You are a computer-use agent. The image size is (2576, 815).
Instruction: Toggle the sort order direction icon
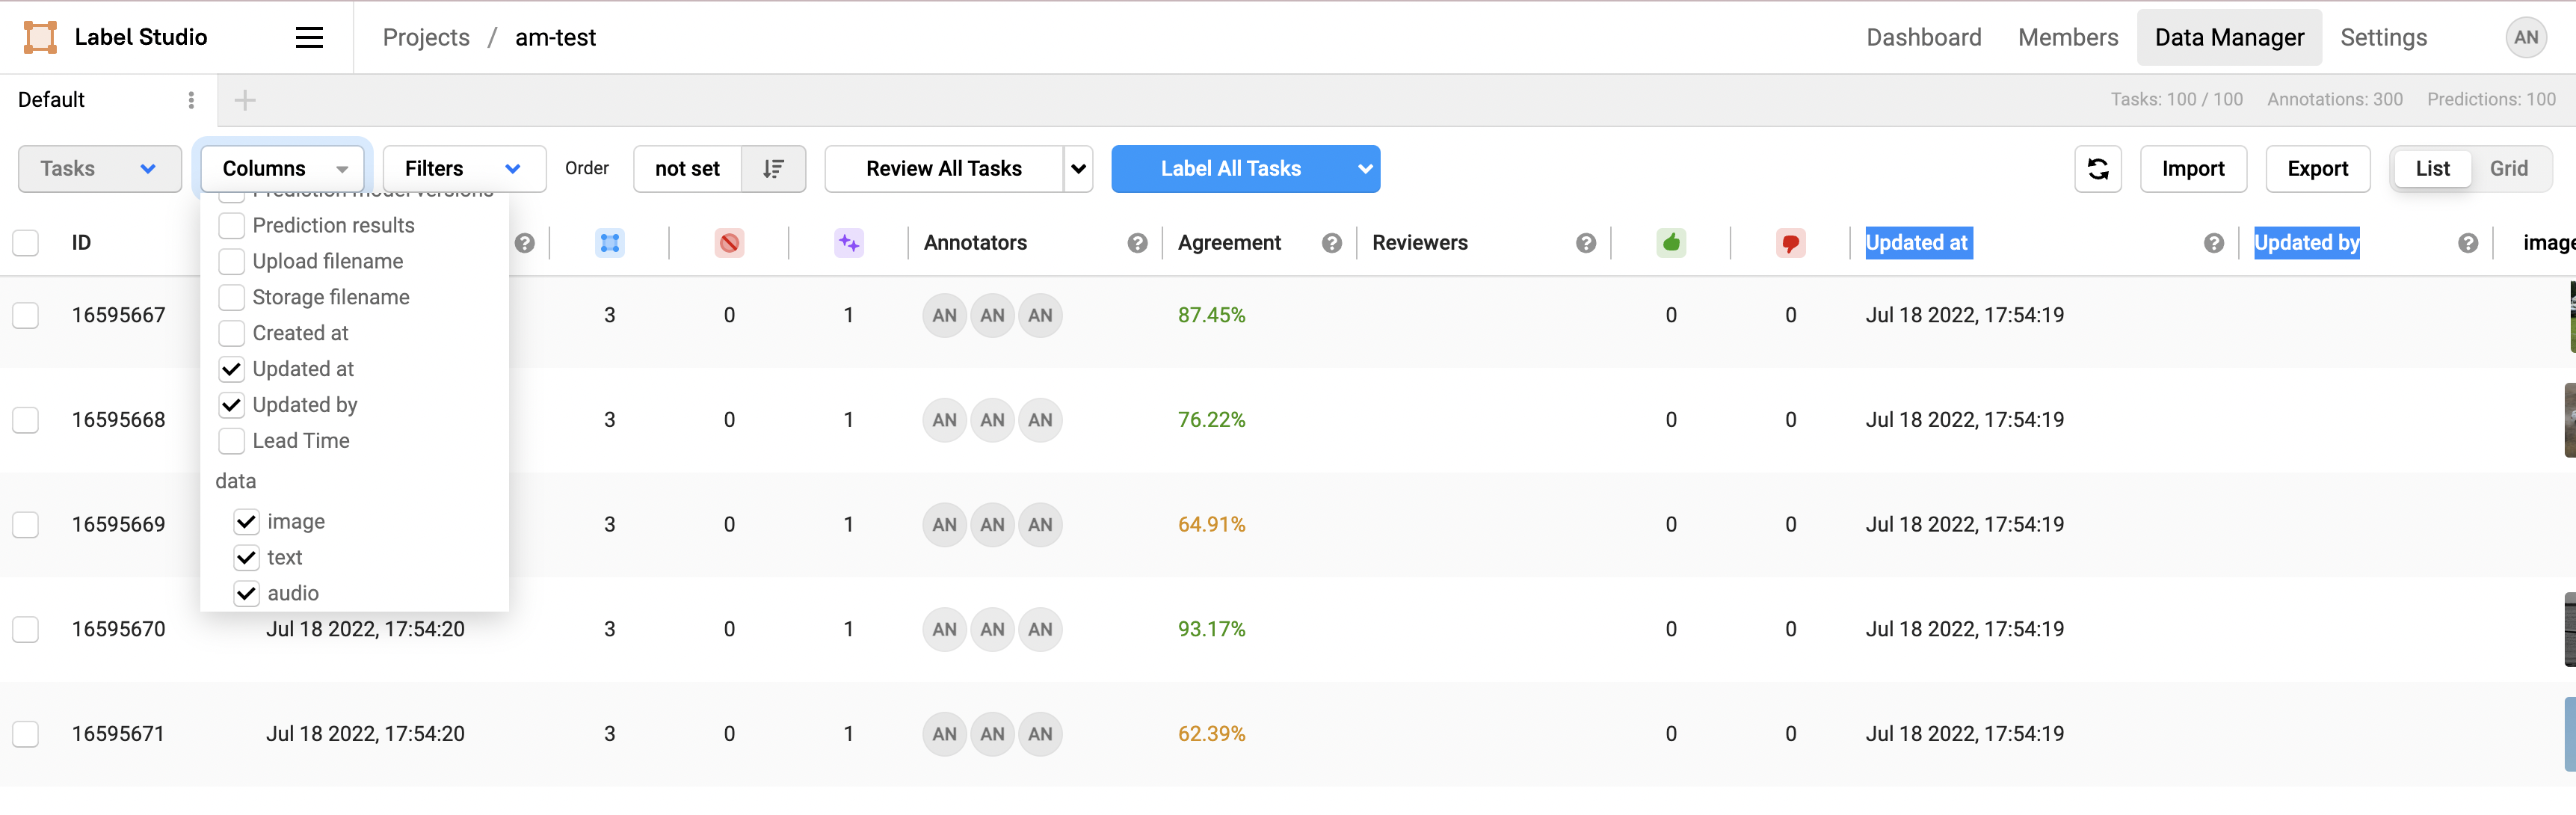click(773, 169)
